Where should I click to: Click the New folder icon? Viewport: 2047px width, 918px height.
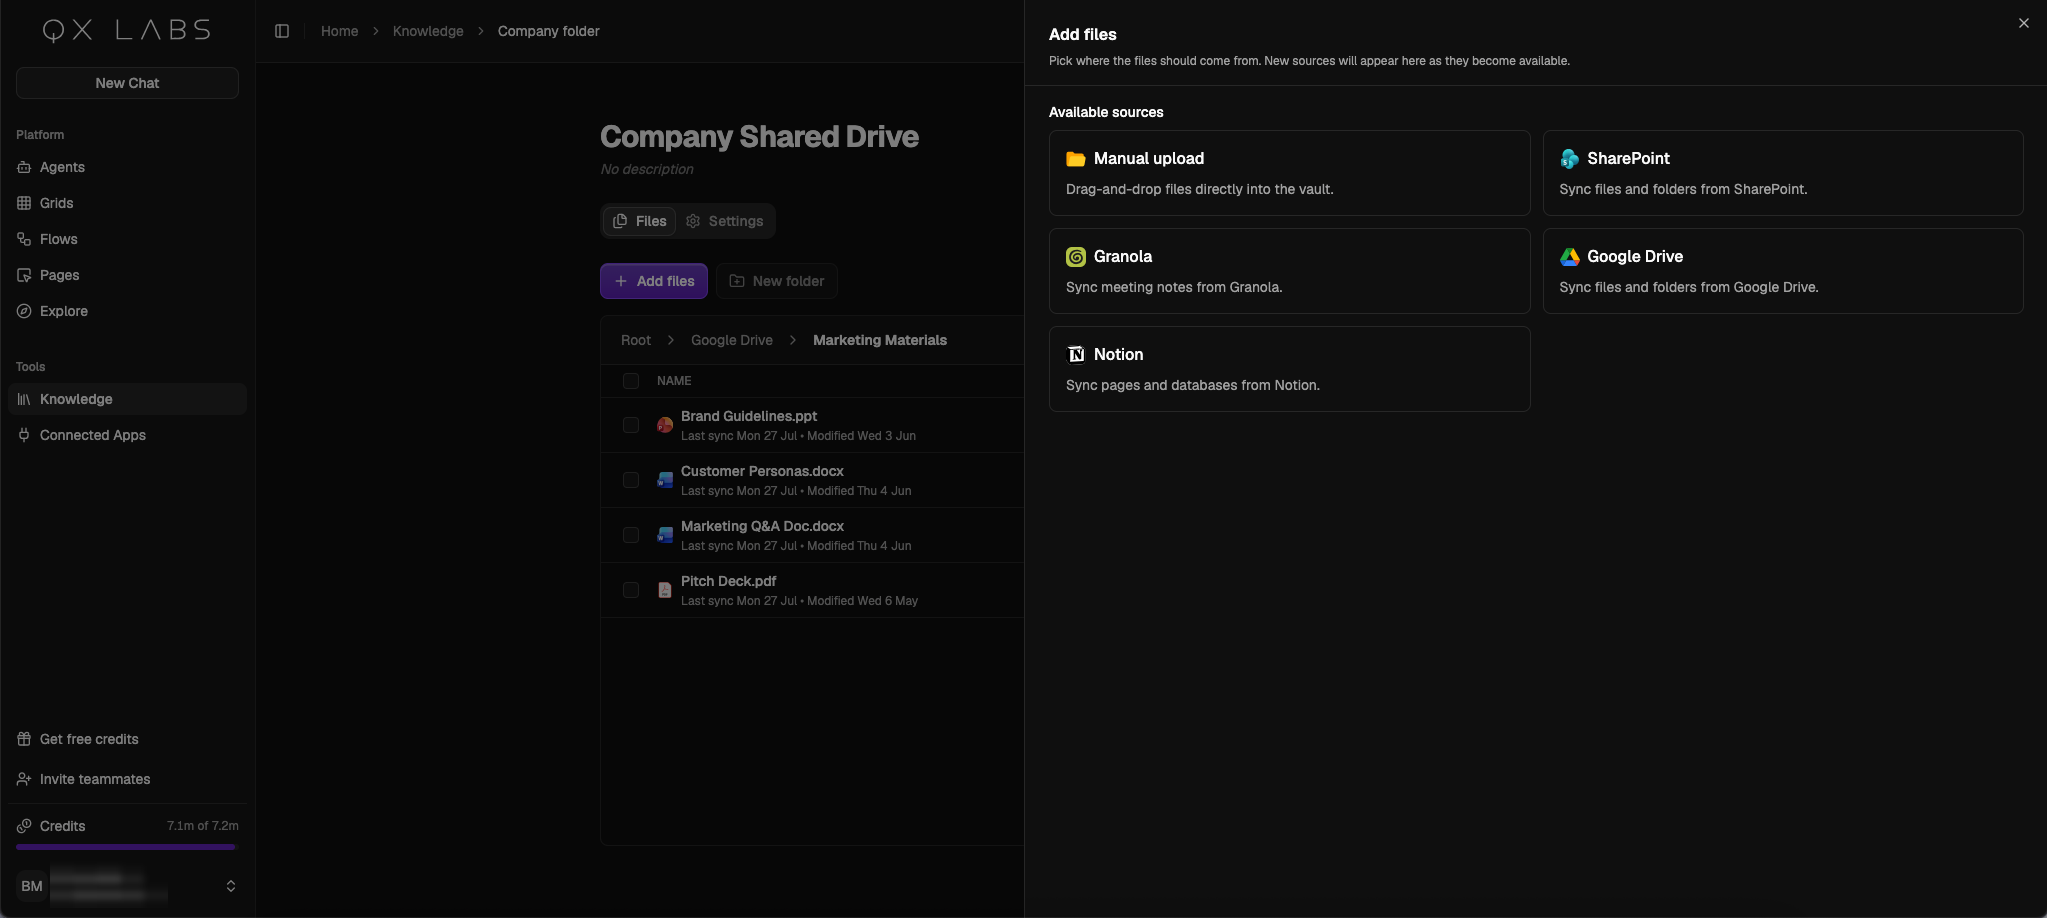[737, 281]
